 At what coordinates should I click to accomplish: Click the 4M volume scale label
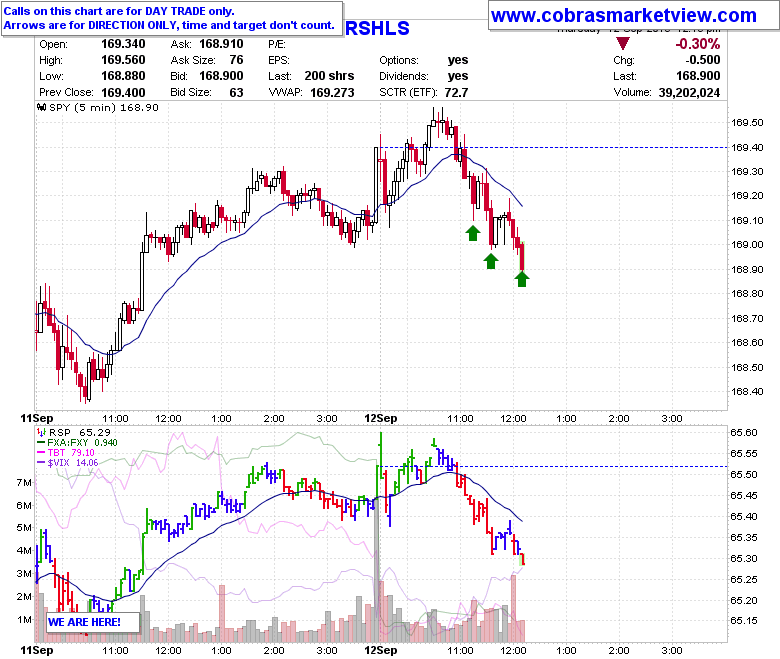[23, 551]
